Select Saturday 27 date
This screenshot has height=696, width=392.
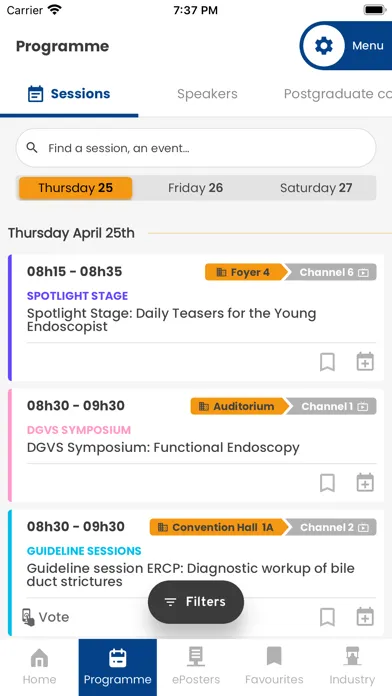click(316, 188)
